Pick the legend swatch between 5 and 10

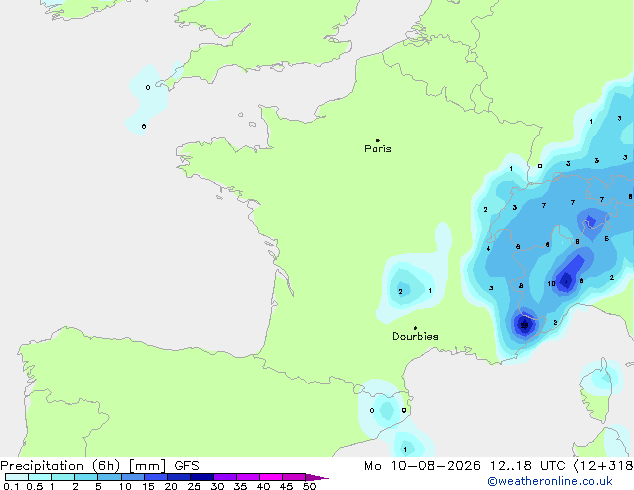point(109,477)
